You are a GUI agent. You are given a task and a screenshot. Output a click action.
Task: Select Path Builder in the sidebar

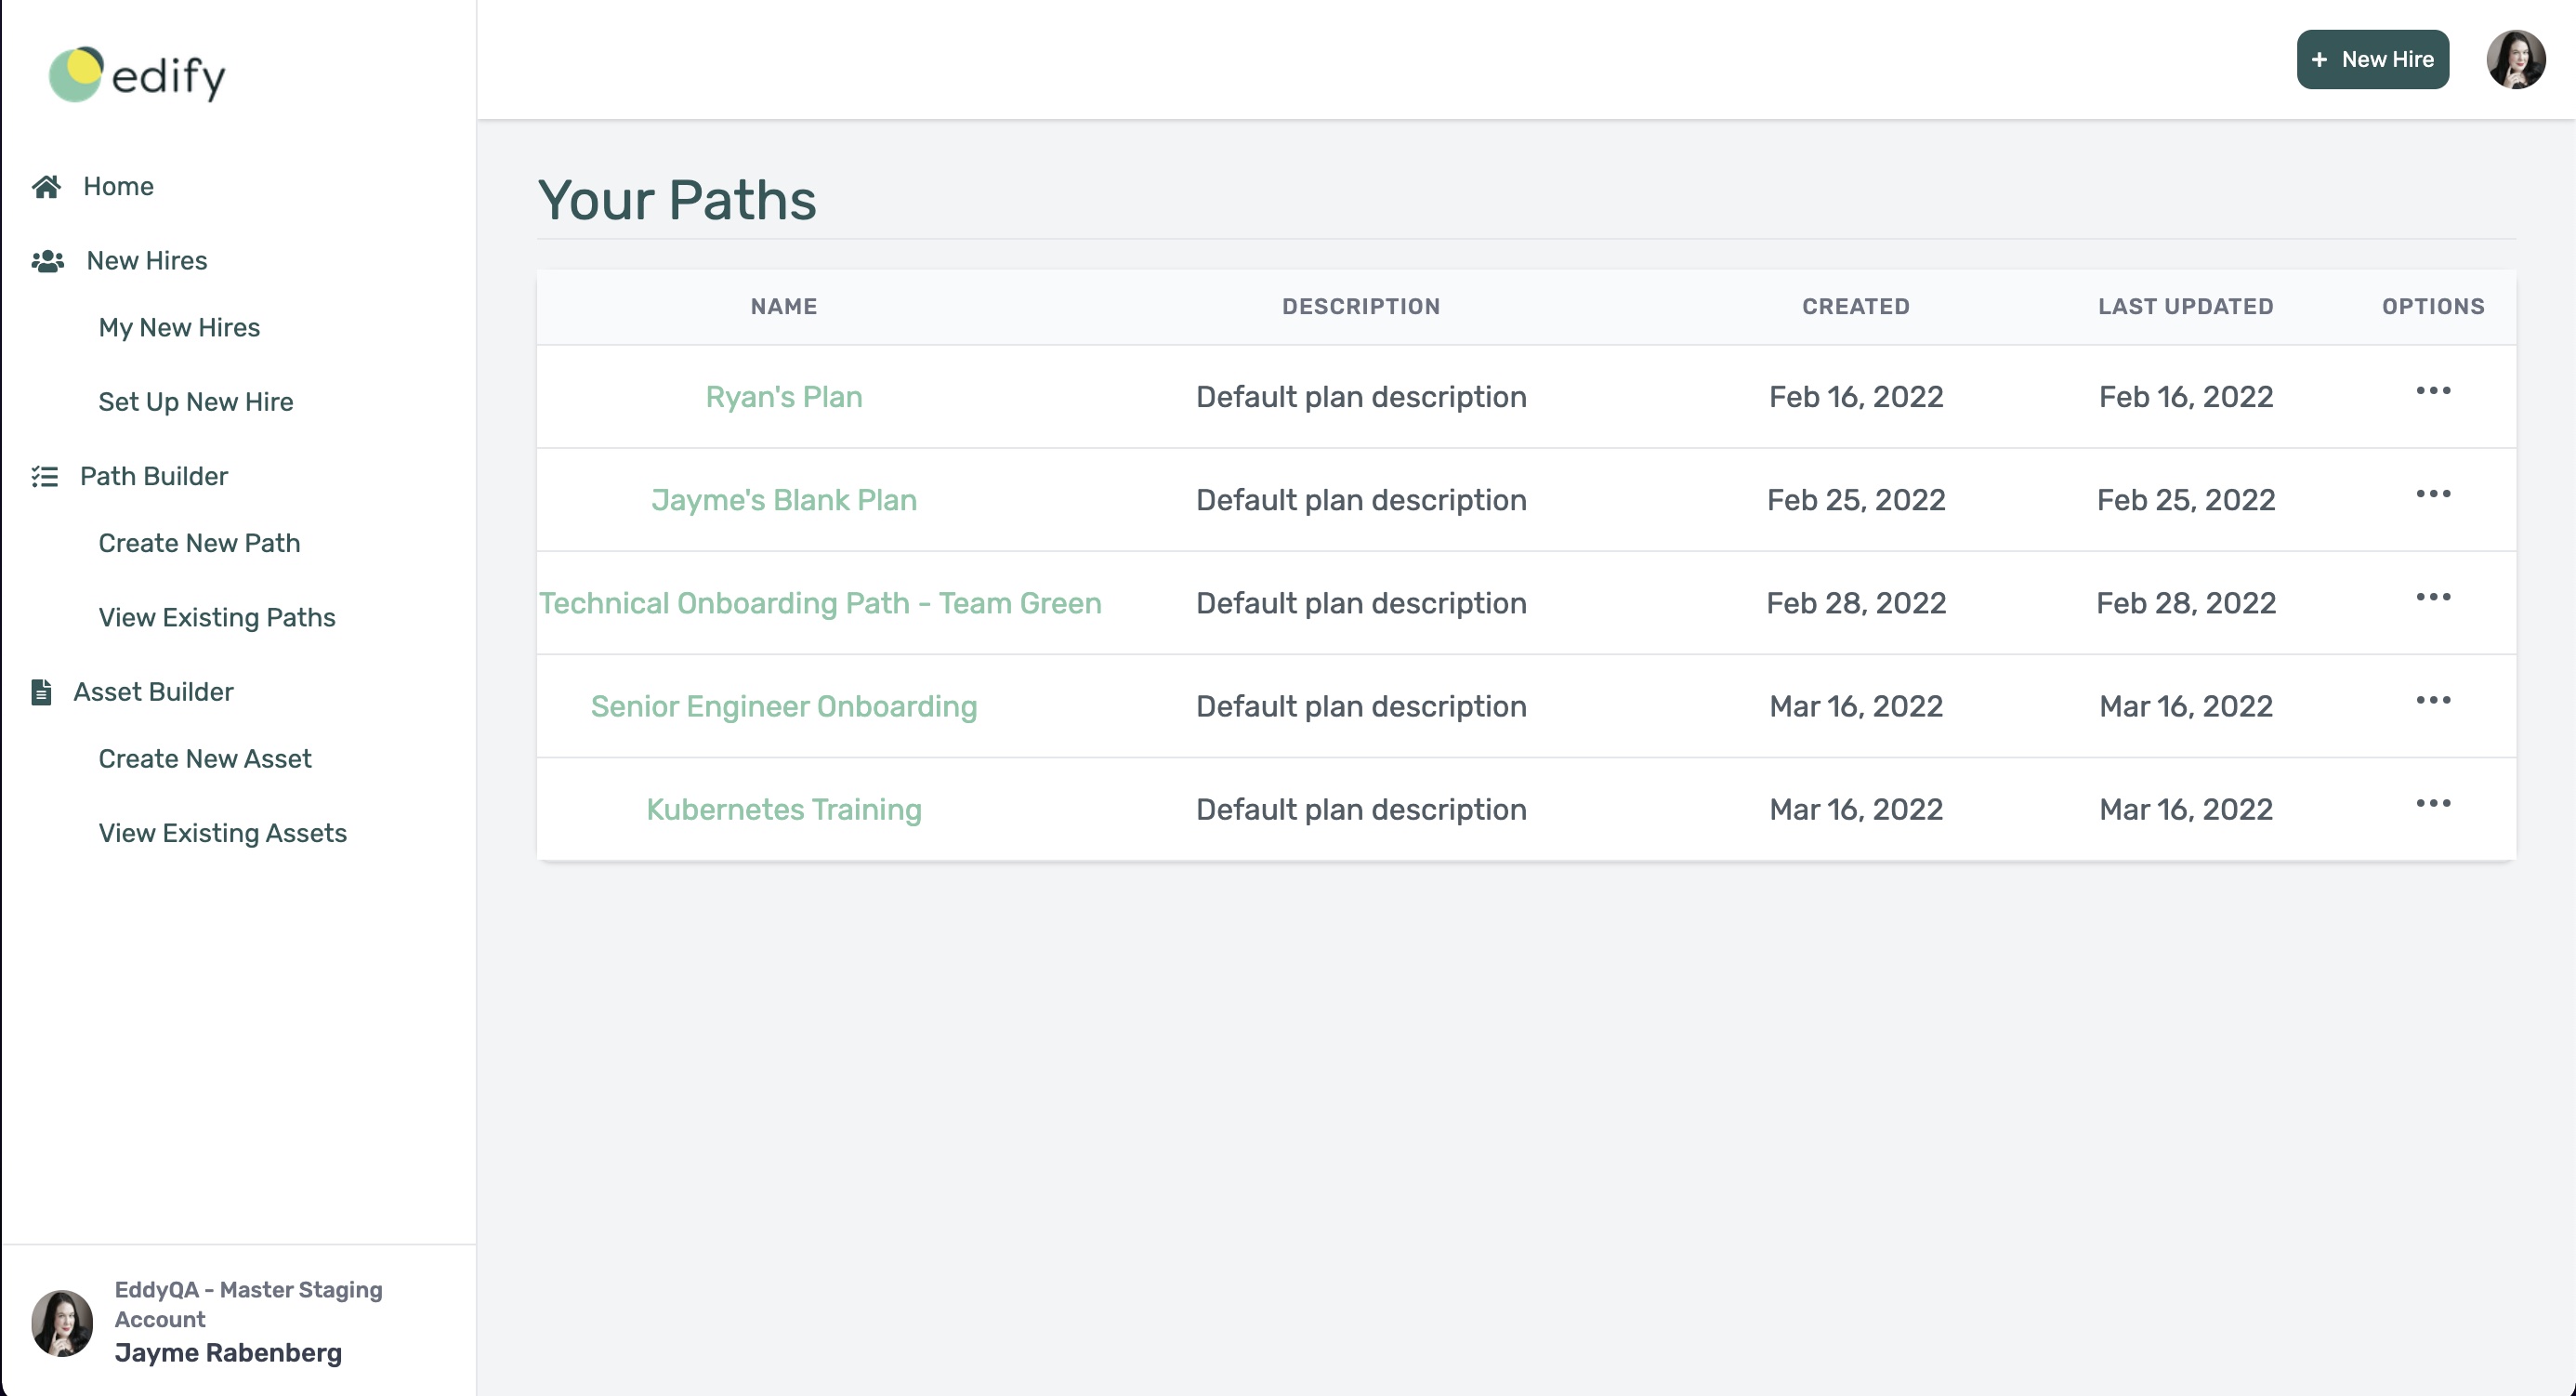(x=153, y=476)
